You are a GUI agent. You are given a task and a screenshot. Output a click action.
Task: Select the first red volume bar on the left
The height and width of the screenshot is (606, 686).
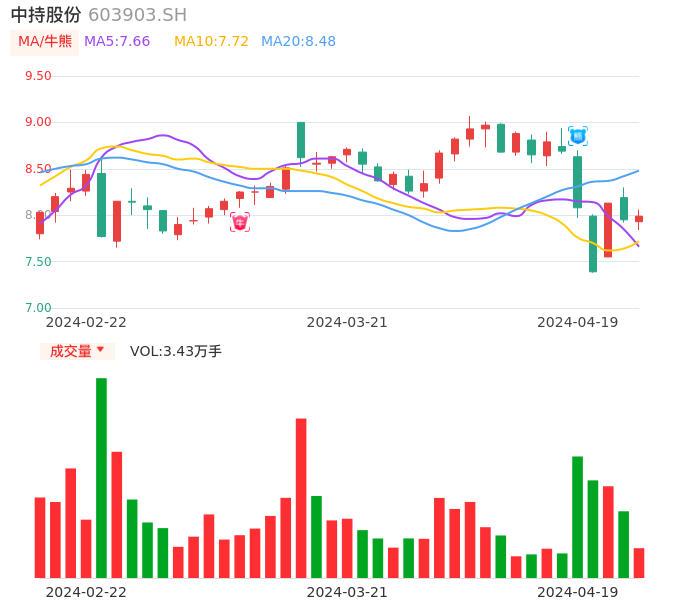pos(40,537)
